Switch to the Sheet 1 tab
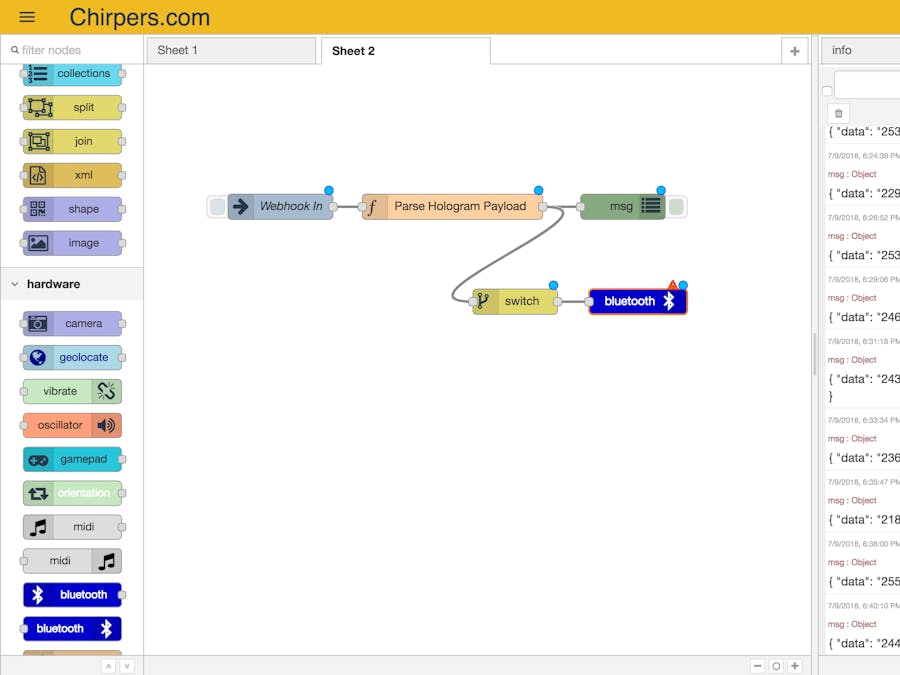 231,50
